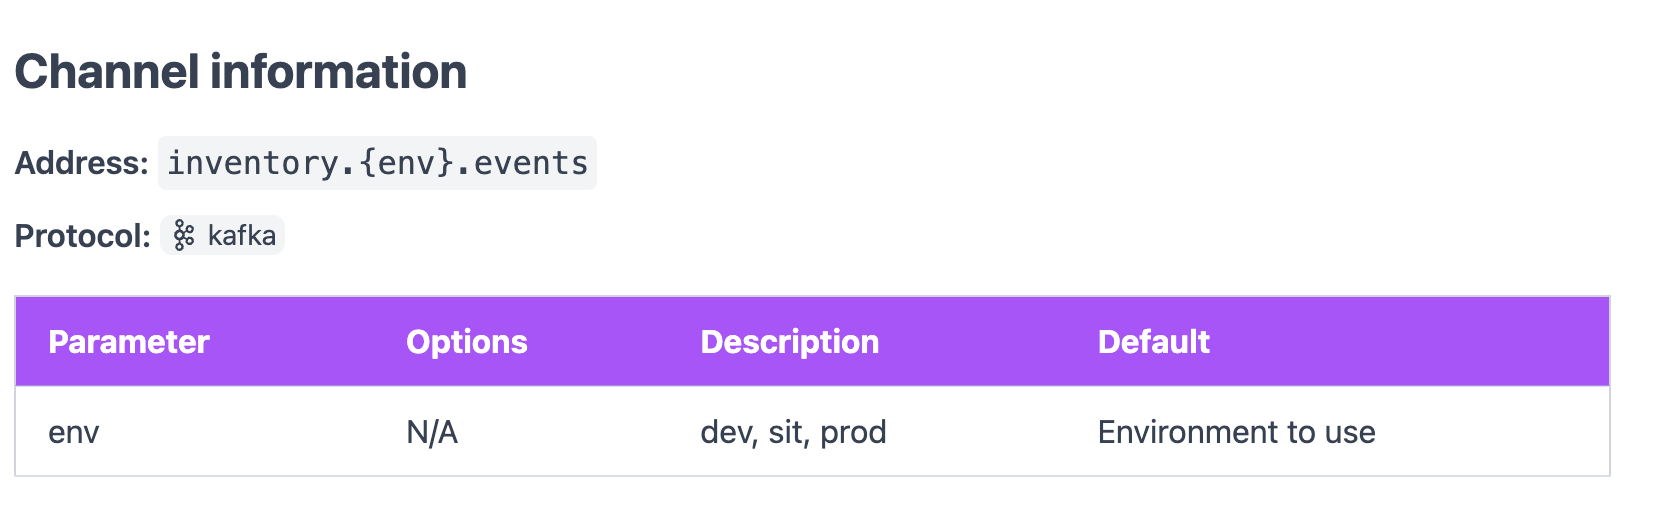Click the Kafka protocol icon
1658x518 pixels.
[184, 236]
